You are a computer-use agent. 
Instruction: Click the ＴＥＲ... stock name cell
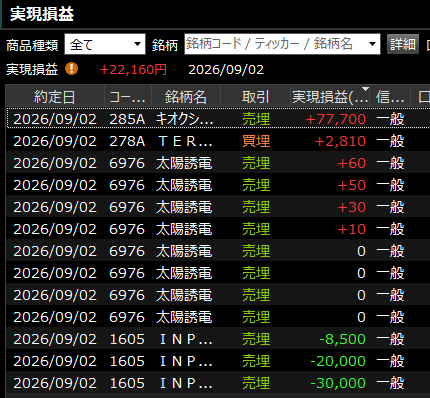click(185, 141)
